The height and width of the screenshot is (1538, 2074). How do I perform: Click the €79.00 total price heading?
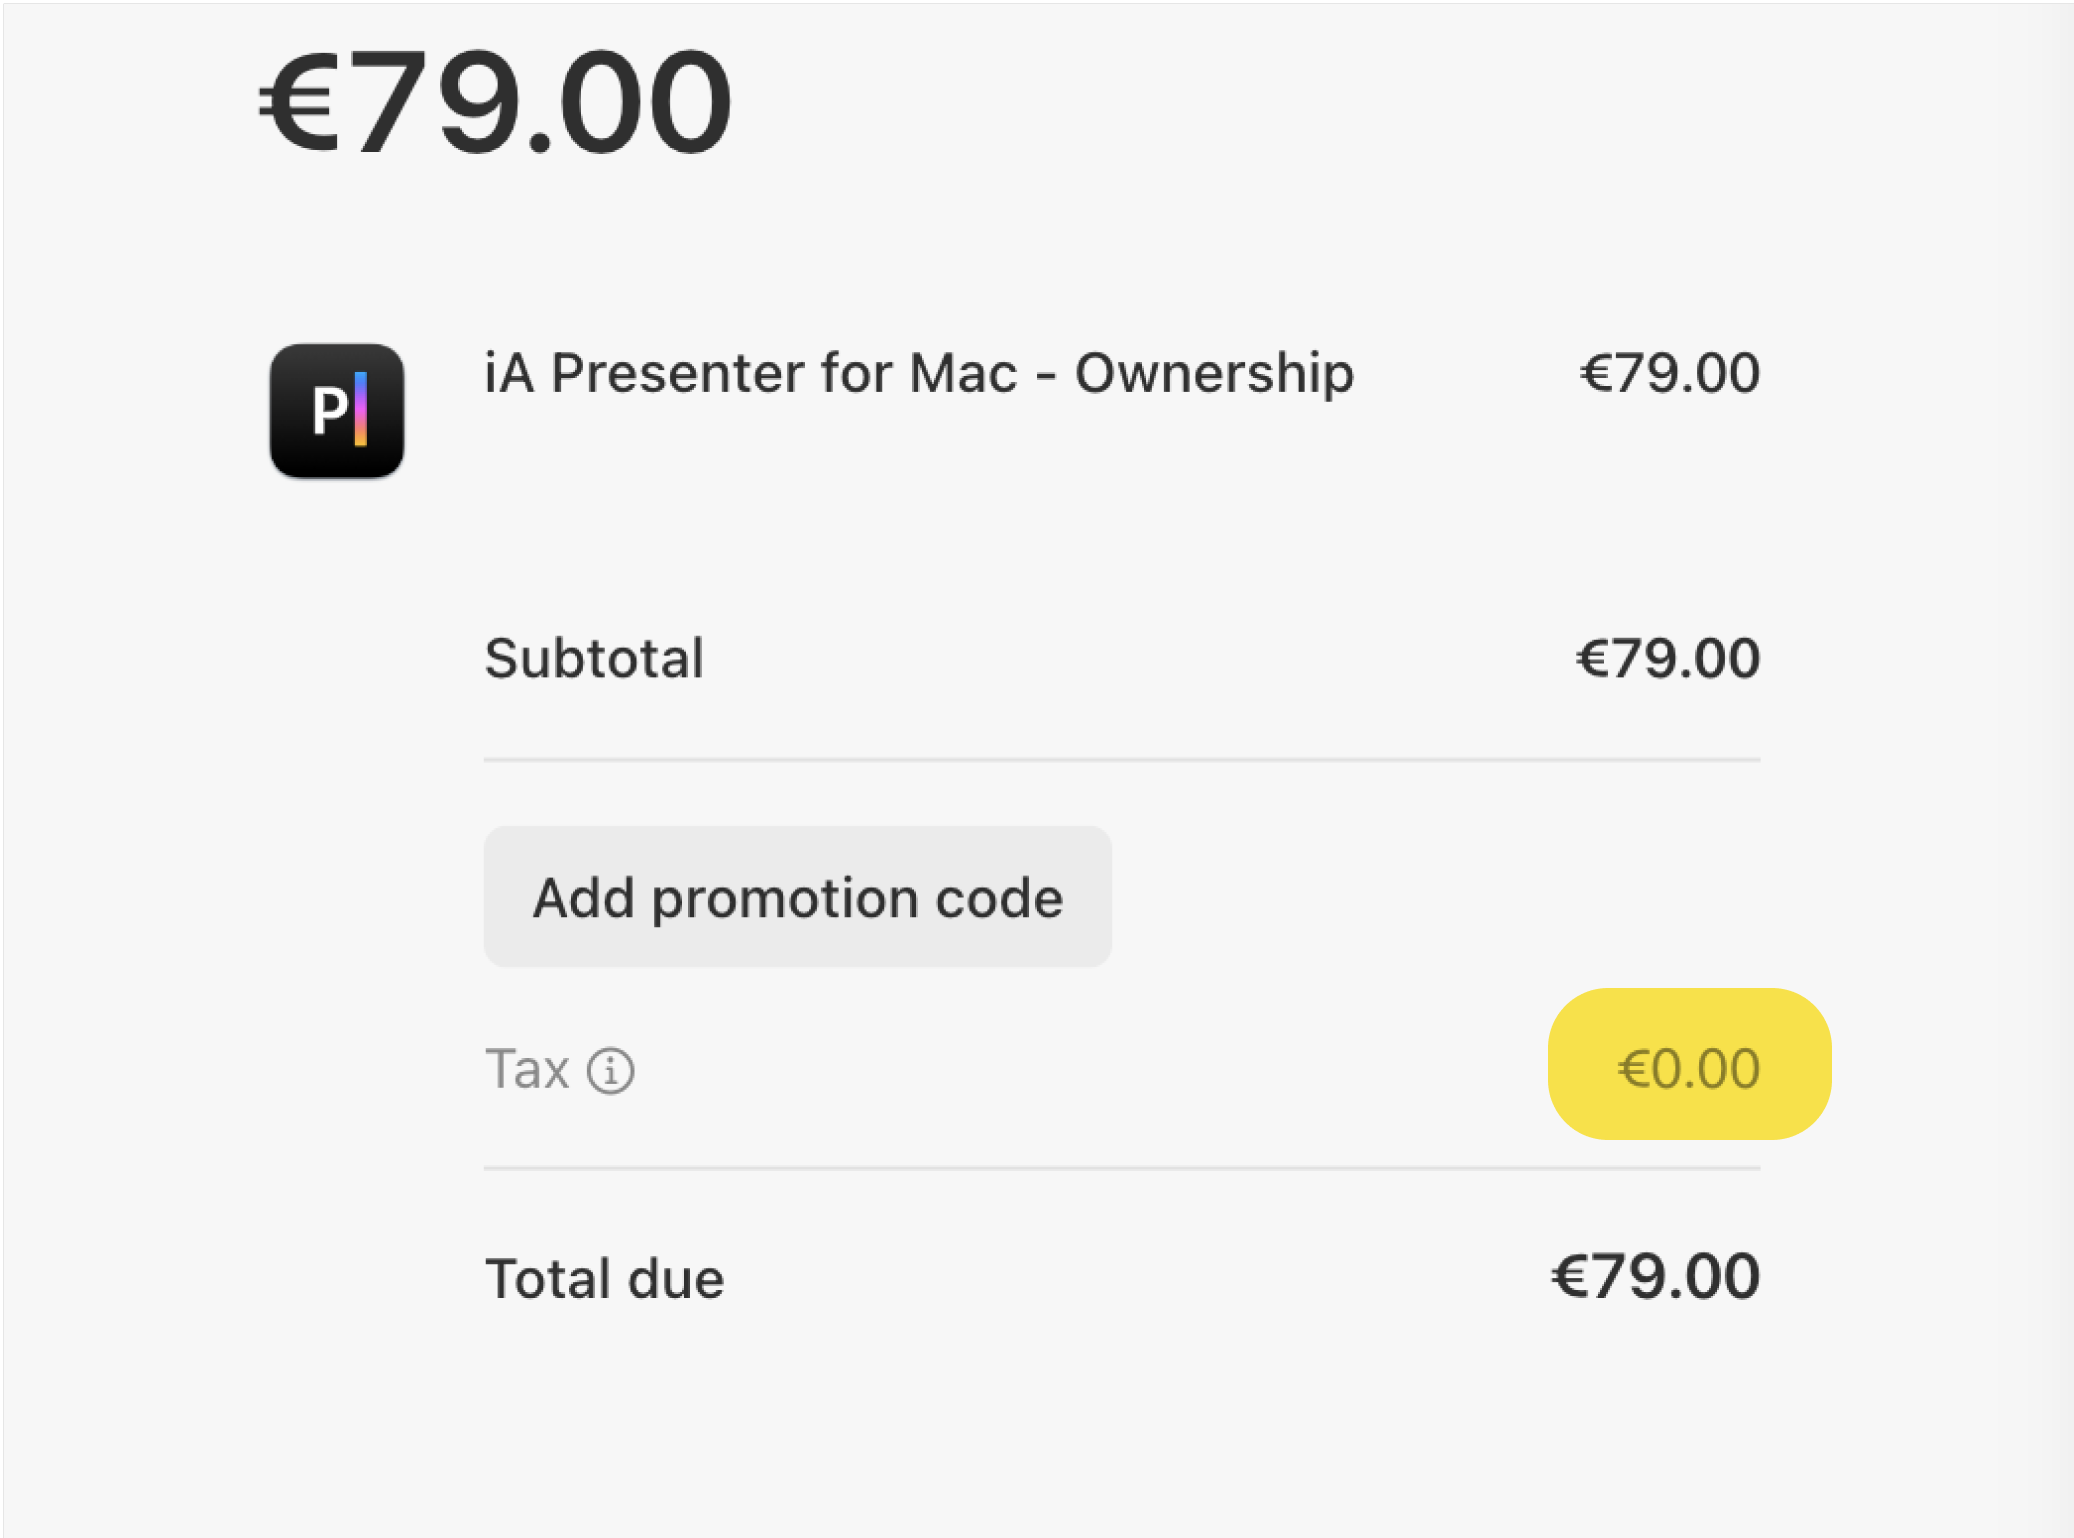tap(495, 100)
